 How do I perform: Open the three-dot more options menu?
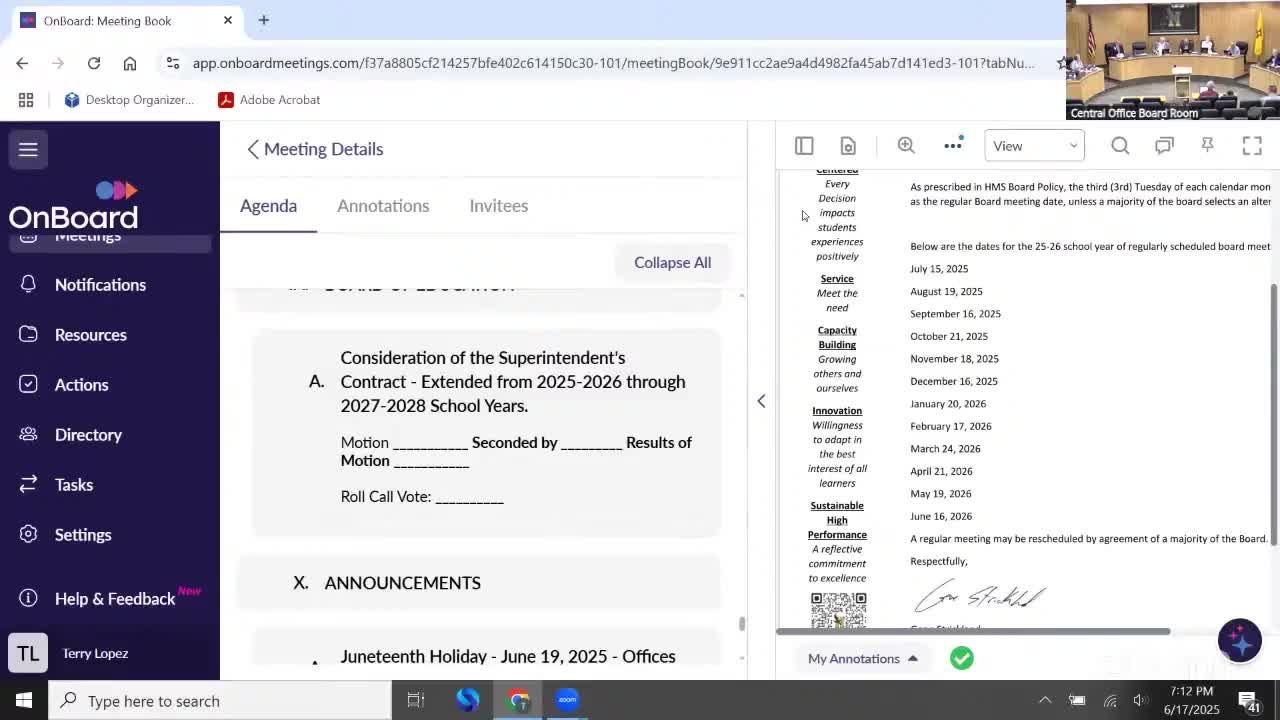[953, 146]
